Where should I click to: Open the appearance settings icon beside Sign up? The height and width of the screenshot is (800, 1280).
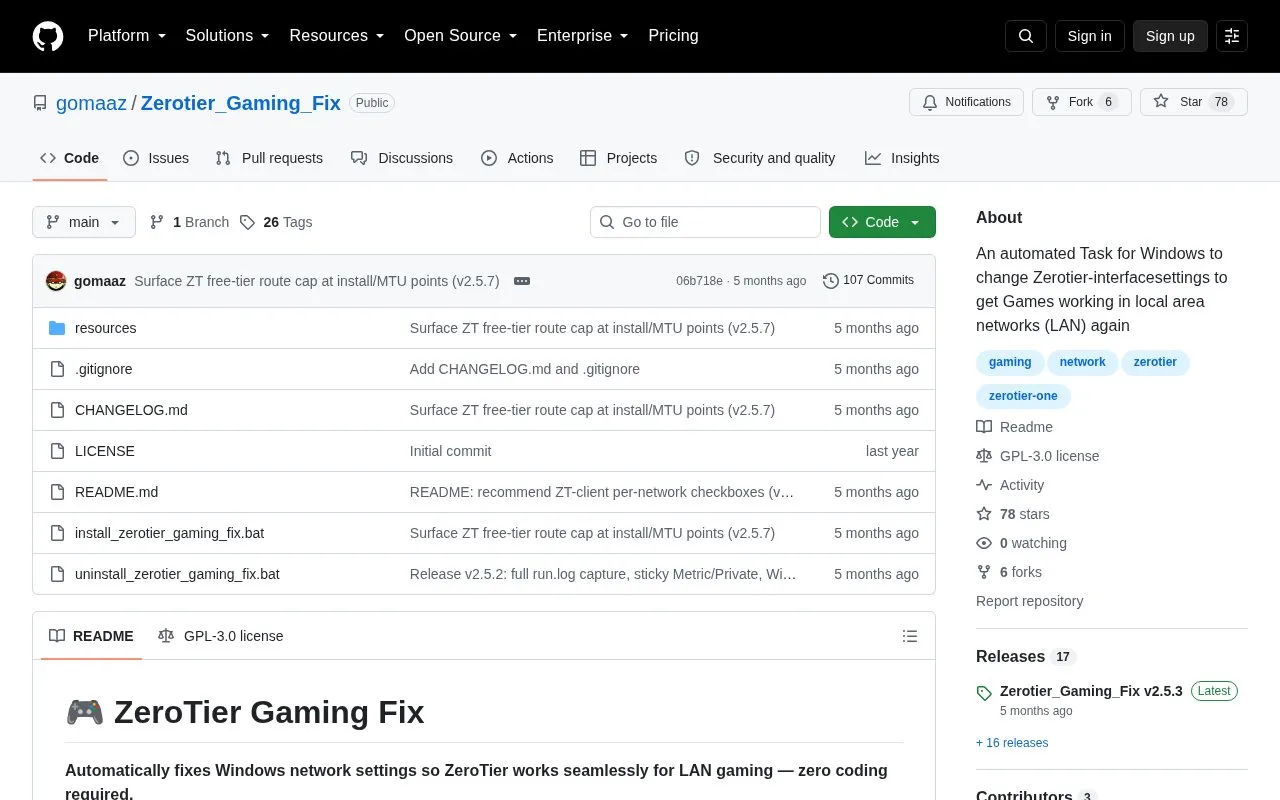pos(1232,36)
